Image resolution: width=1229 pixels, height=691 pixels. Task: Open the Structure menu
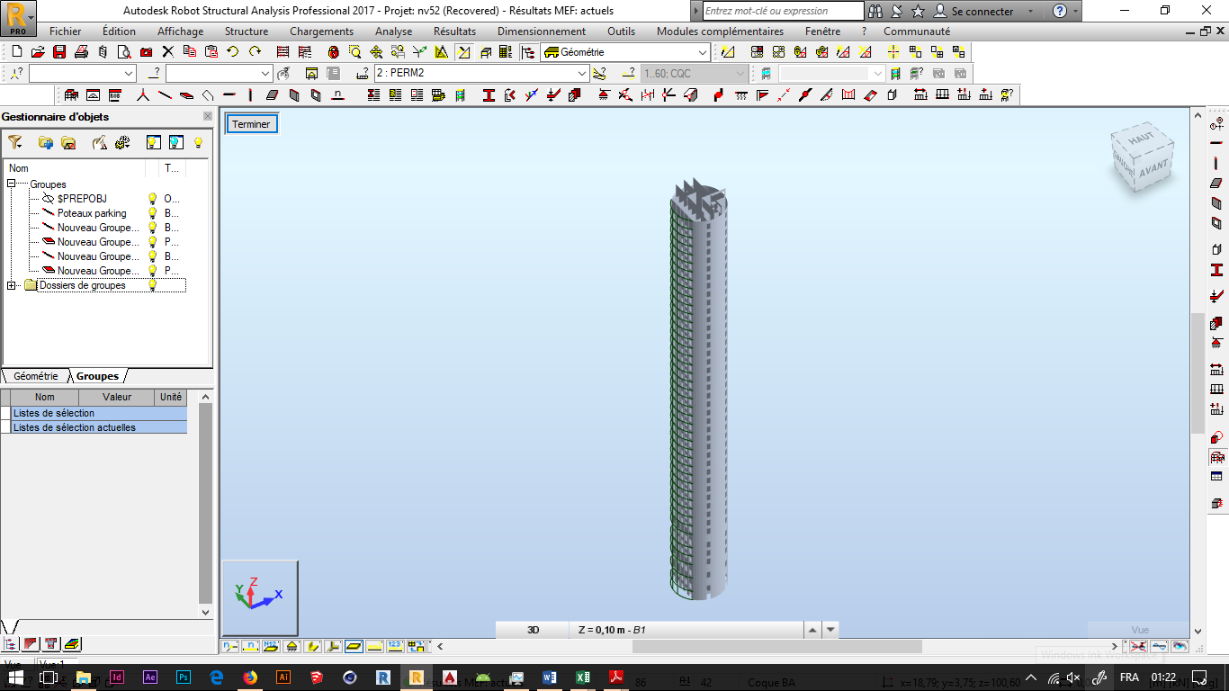coord(246,31)
